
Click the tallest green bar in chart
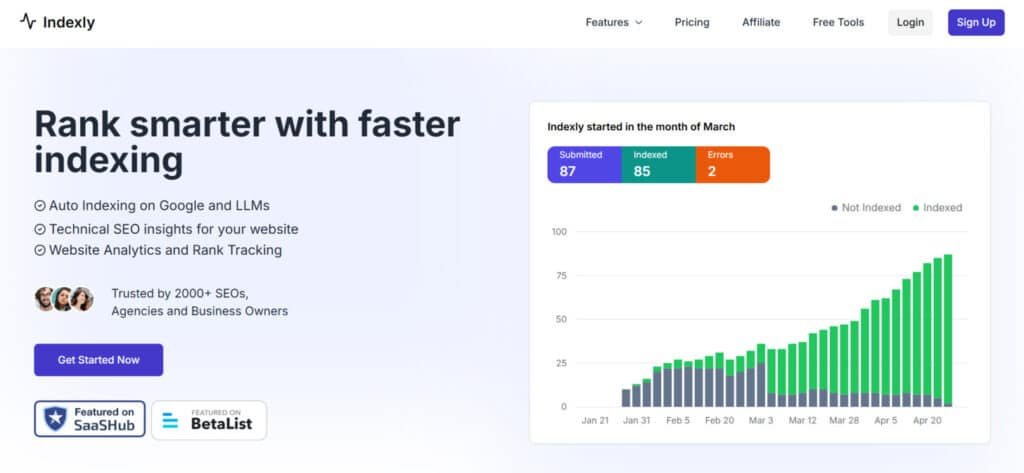(x=947, y=328)
